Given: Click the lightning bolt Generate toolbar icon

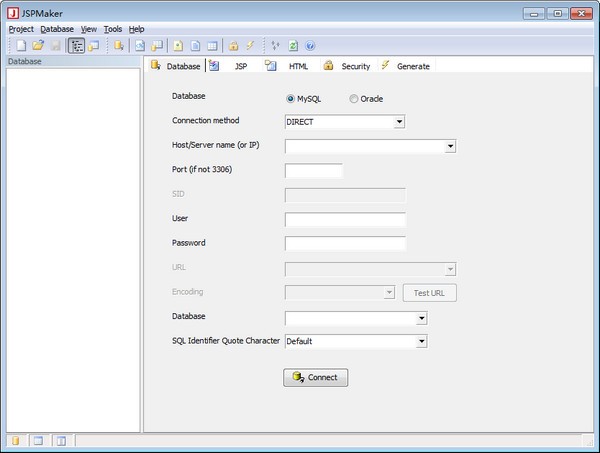Looking at the screenshot, I should 250,46.
